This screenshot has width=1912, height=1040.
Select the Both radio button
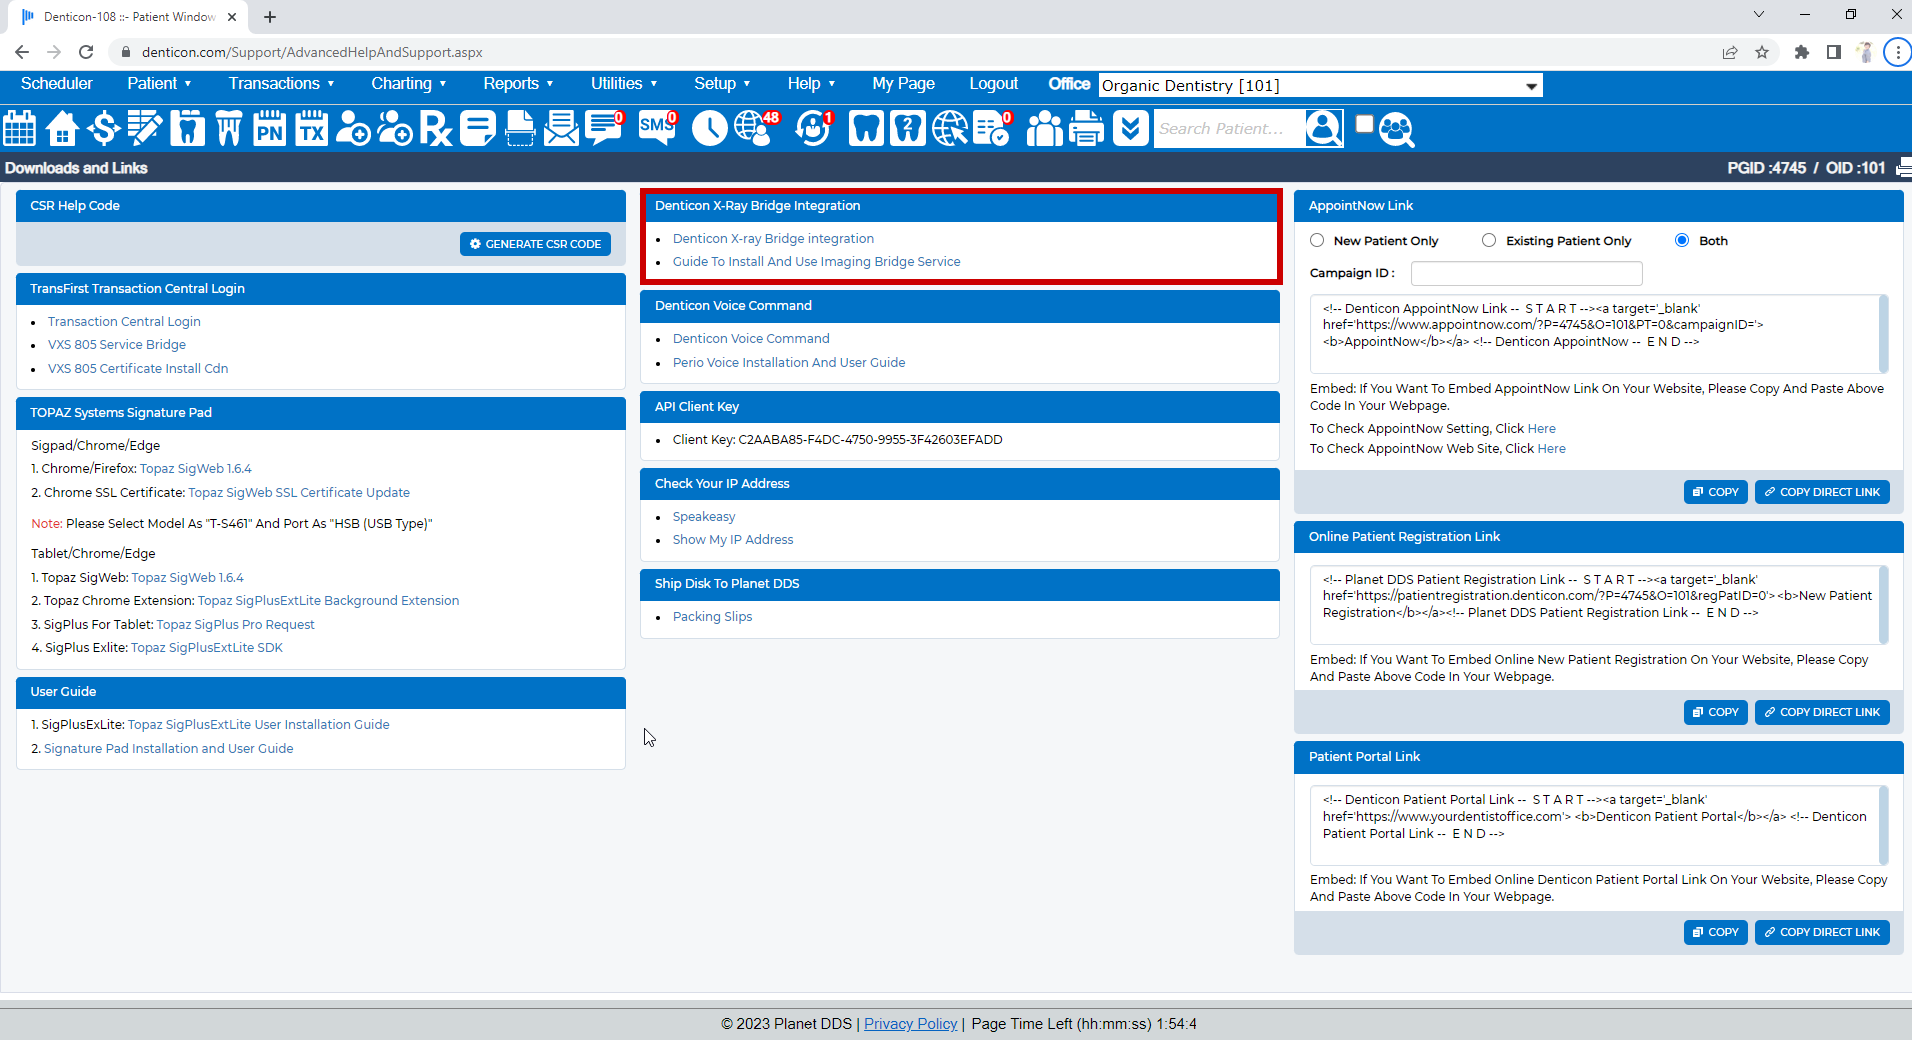(x=1682, y=240)
